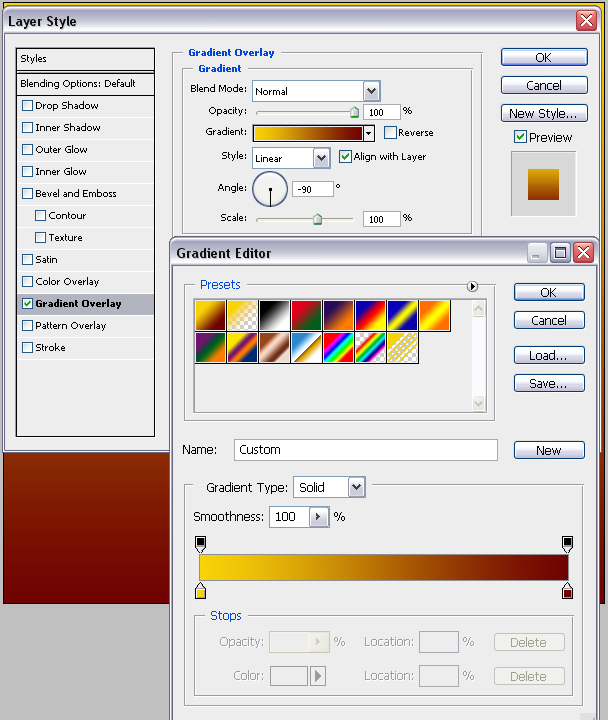Select the spectrum rainbow gradient preset
This screenshot has height=720, width=608.
(x=338, y=348)
